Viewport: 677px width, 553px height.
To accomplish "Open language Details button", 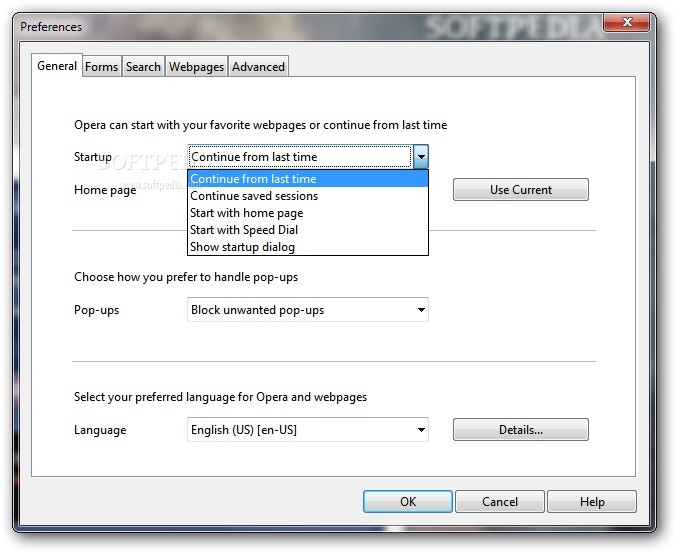I will [x=521, y=430].
